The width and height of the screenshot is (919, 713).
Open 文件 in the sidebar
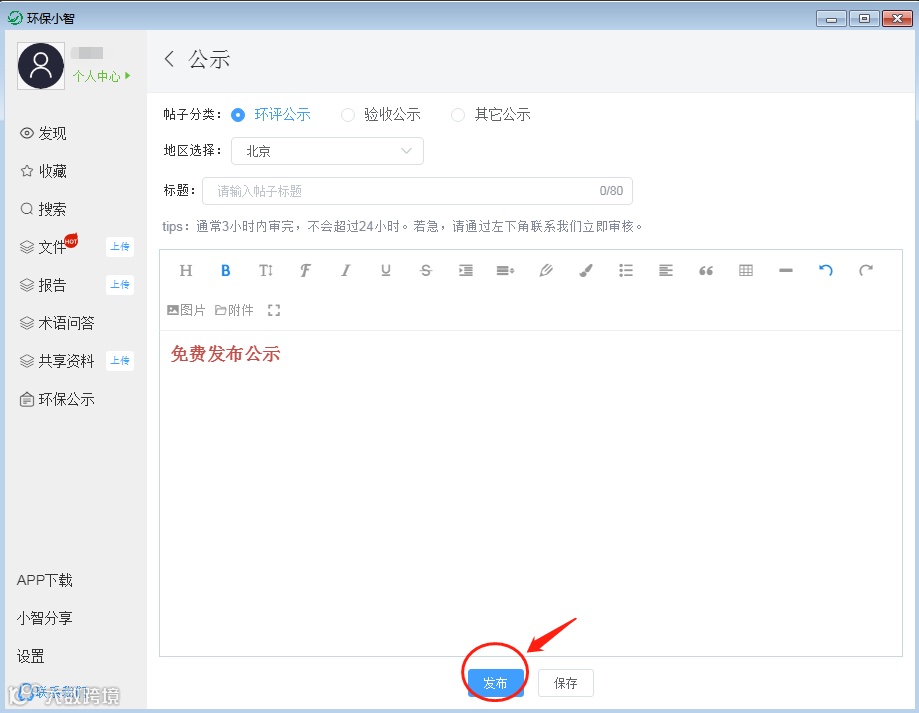[x=43, y=247]
